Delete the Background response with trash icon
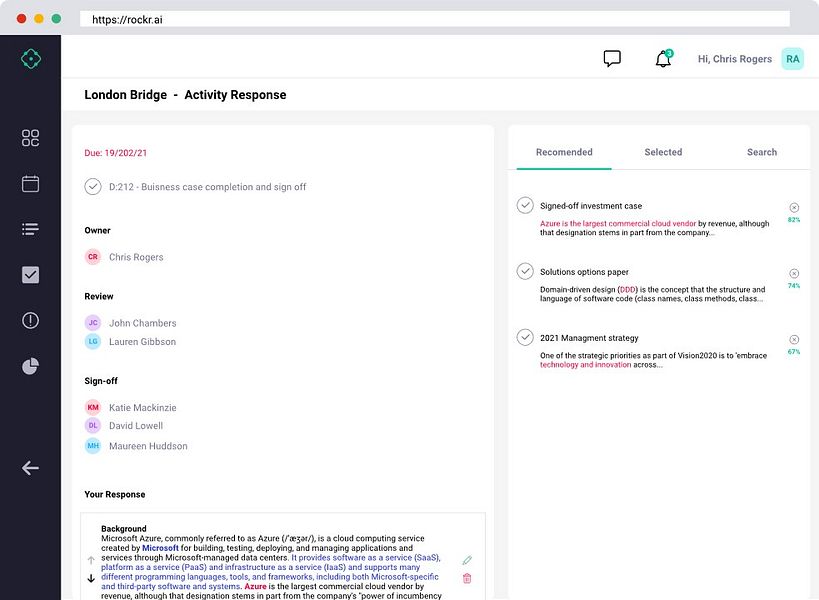819x600 pixels. [x=467, y=578]
